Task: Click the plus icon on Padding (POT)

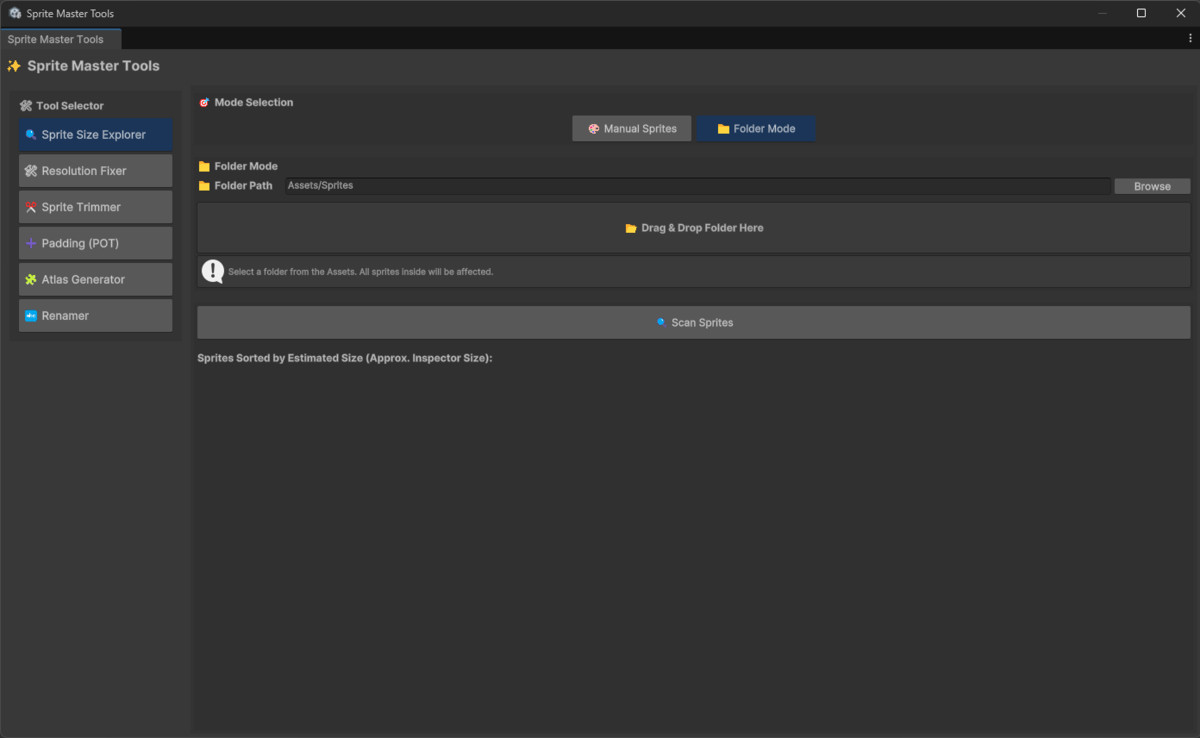Action: (x=31, y=243)
